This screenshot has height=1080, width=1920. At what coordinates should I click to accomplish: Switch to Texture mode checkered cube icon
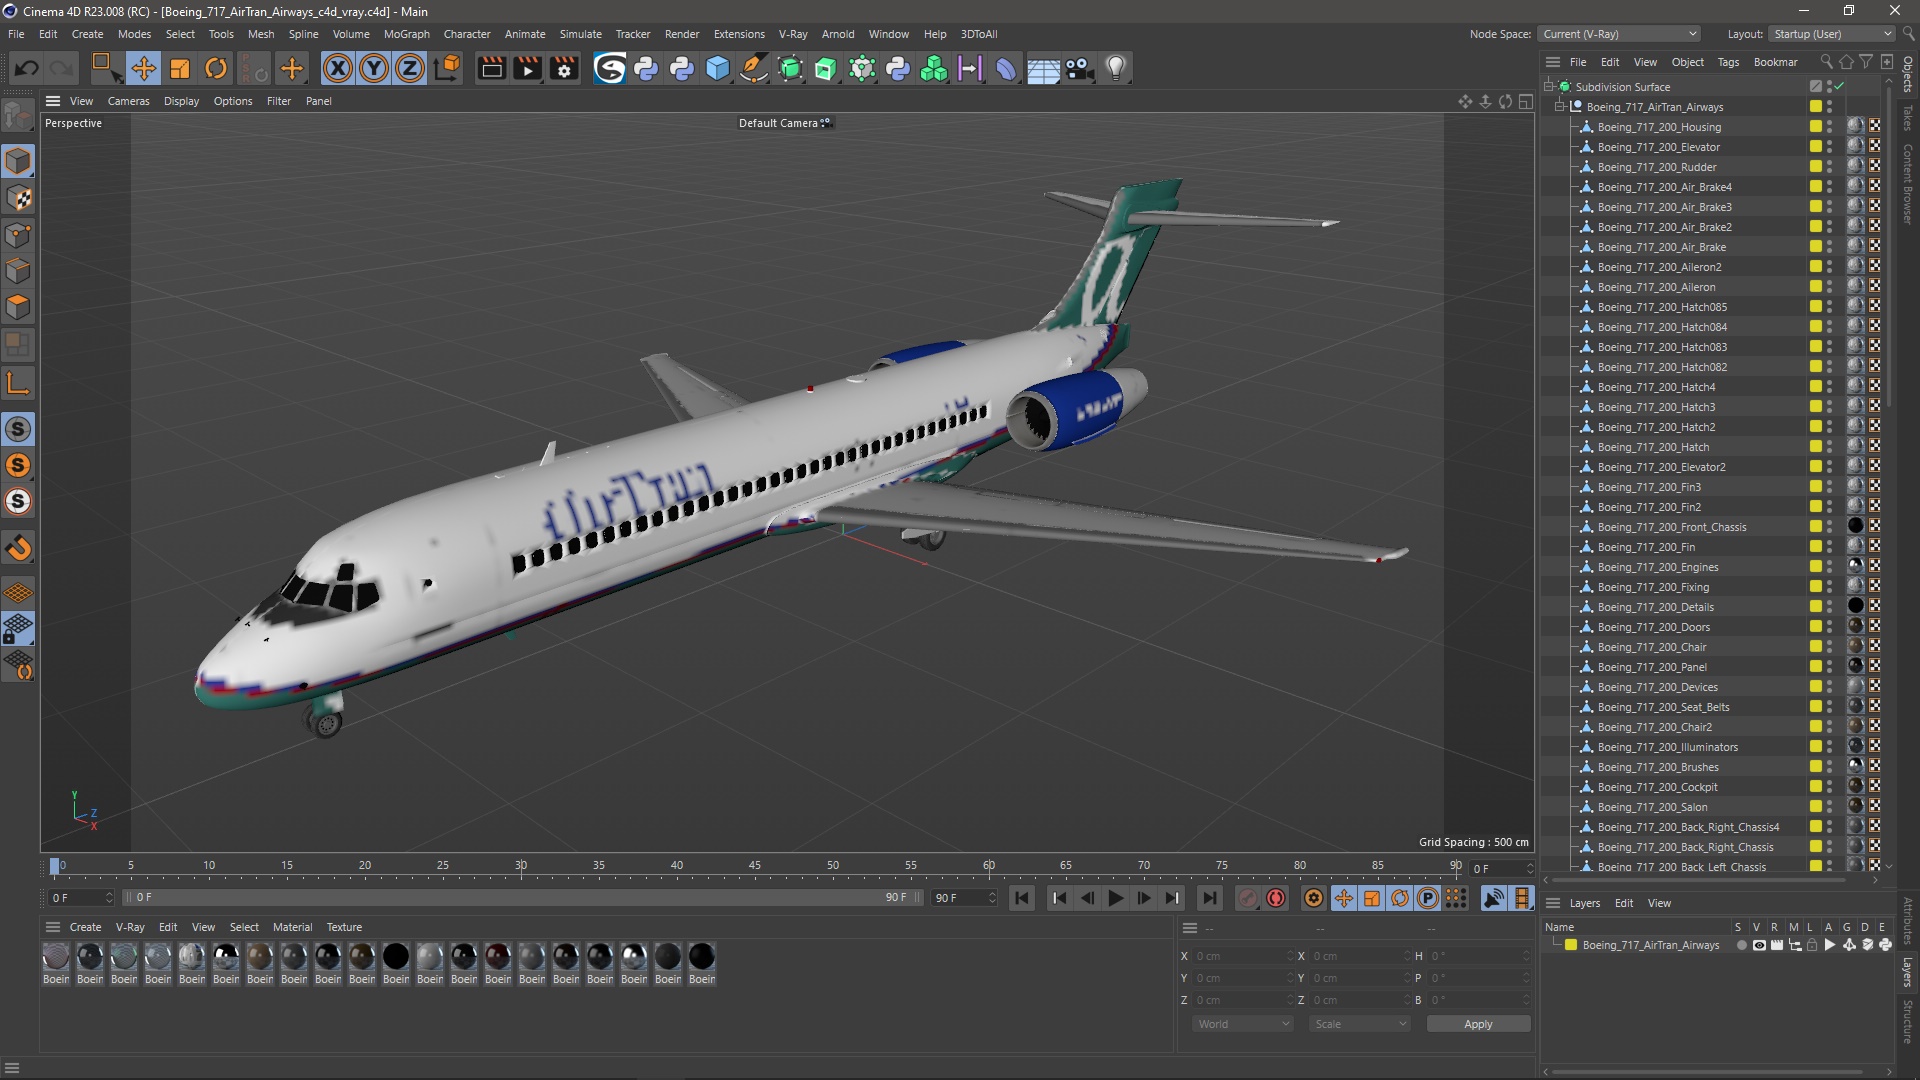18,198
